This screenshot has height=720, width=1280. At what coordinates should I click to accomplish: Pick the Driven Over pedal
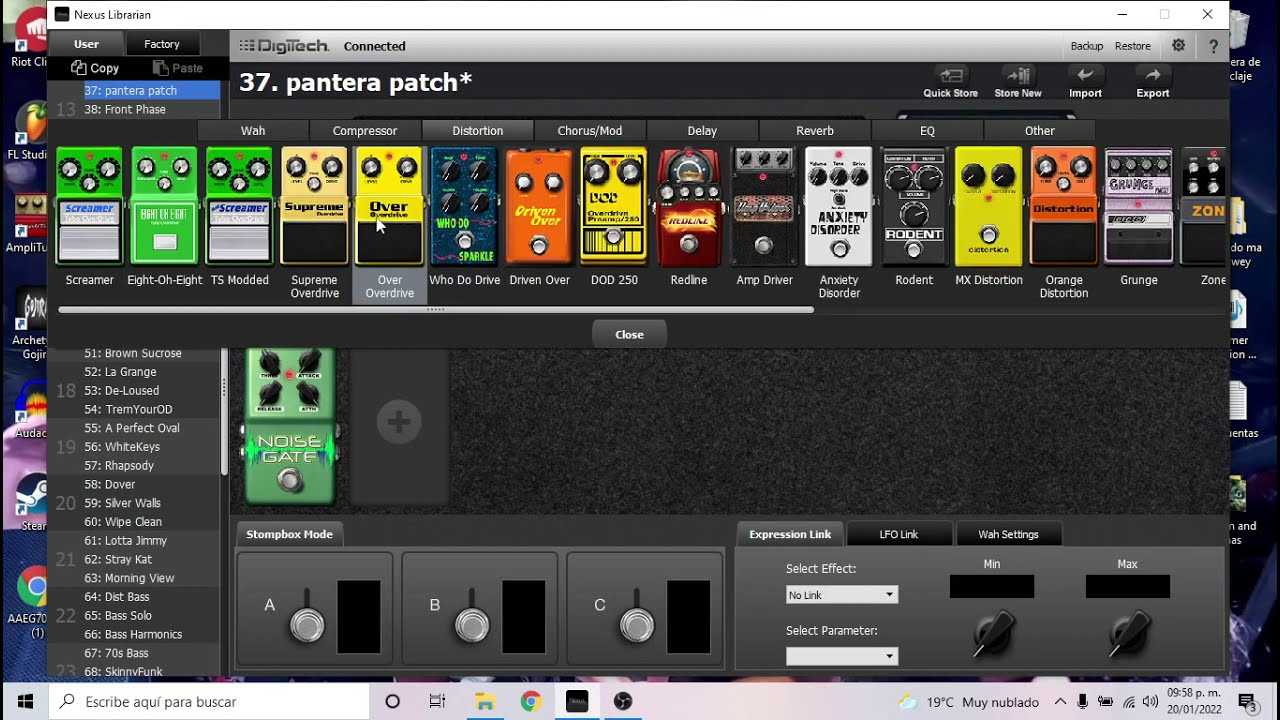pos(539,206)
